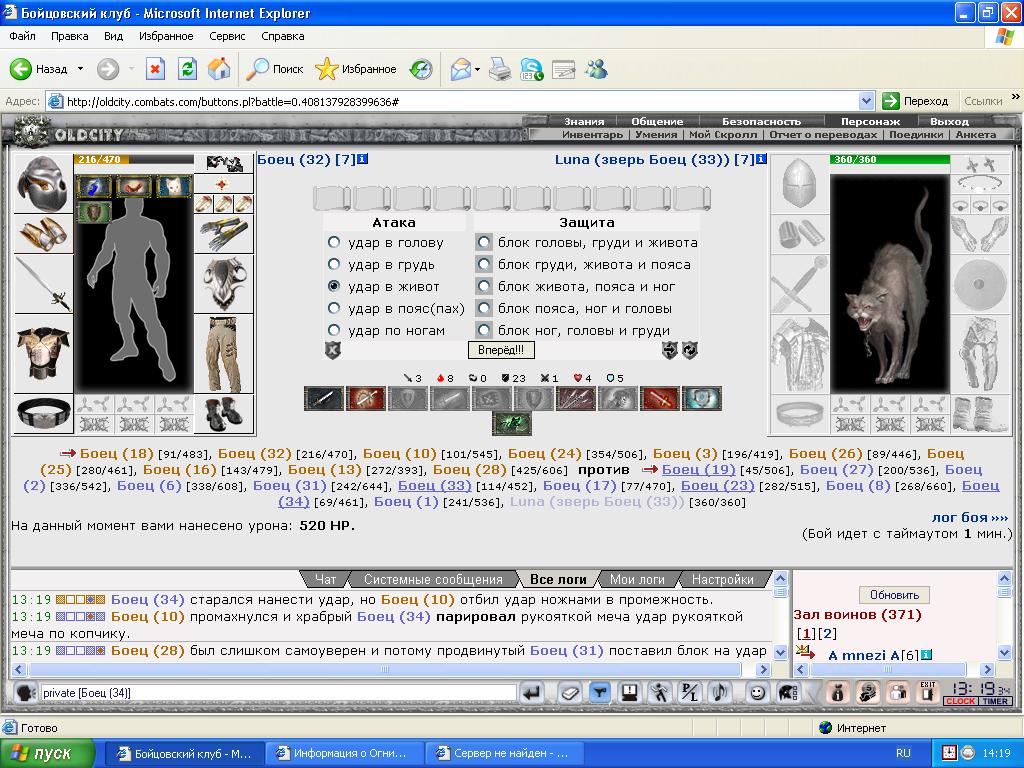Click the Print toolbar icon
The height and width of the screenshot is (768, 1024).
tap(500, 69)
